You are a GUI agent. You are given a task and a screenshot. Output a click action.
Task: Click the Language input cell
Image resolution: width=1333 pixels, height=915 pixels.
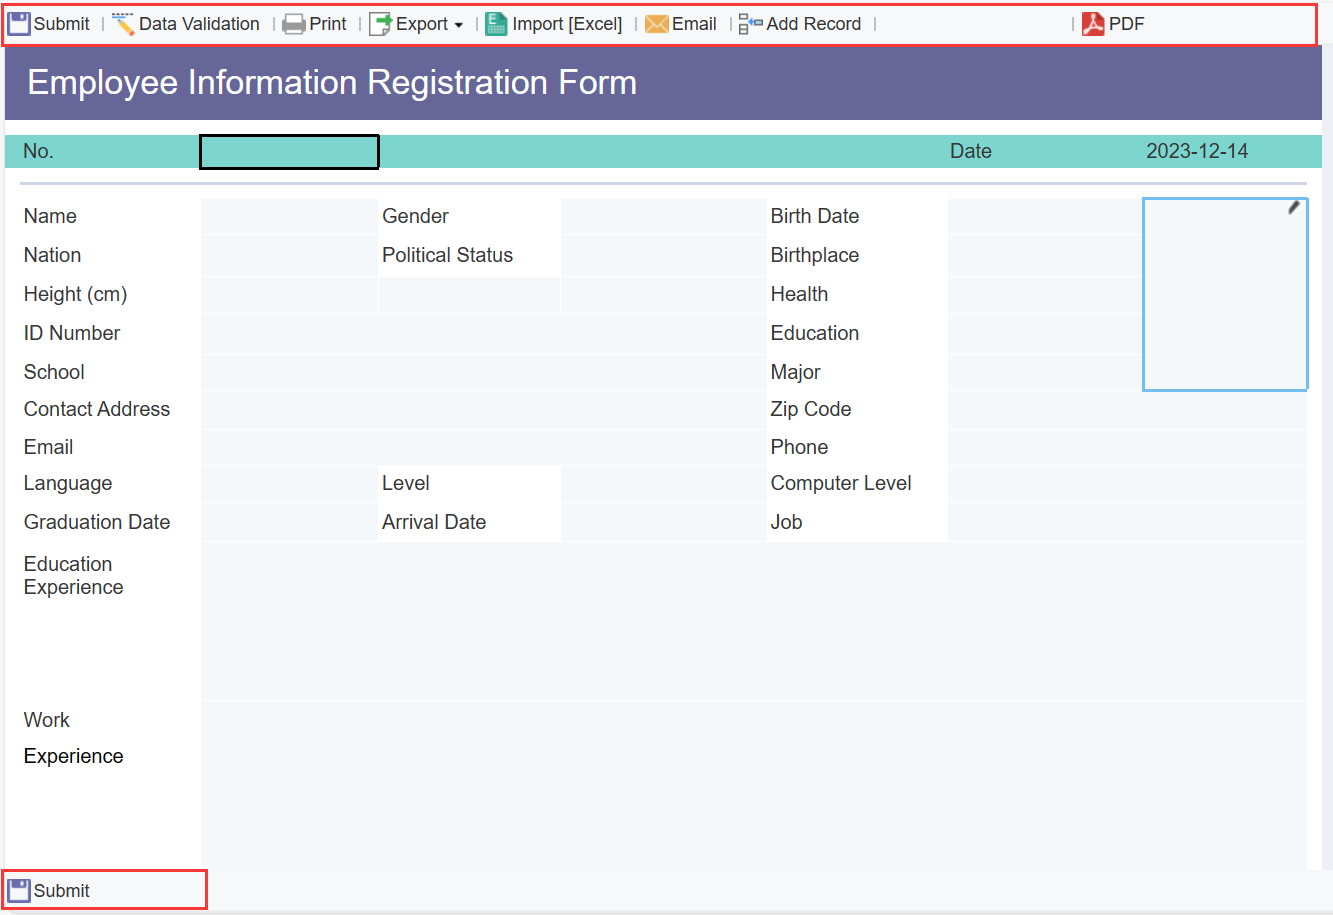click(289, 484)
